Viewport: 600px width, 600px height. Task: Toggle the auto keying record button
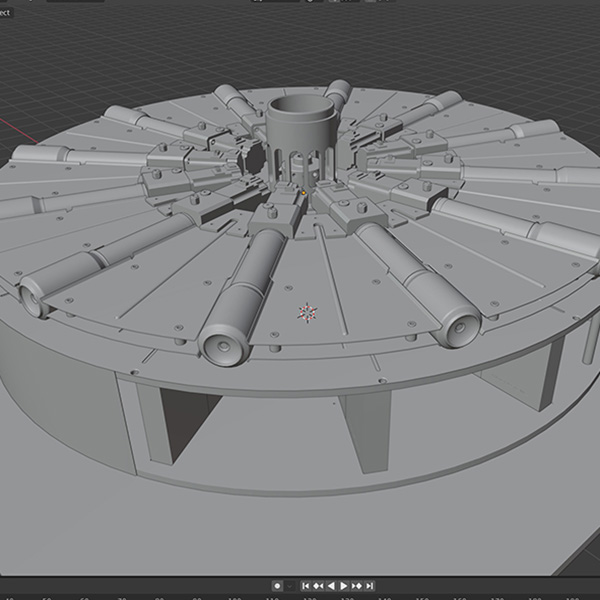pyautogui.click(x=277, y=586)
